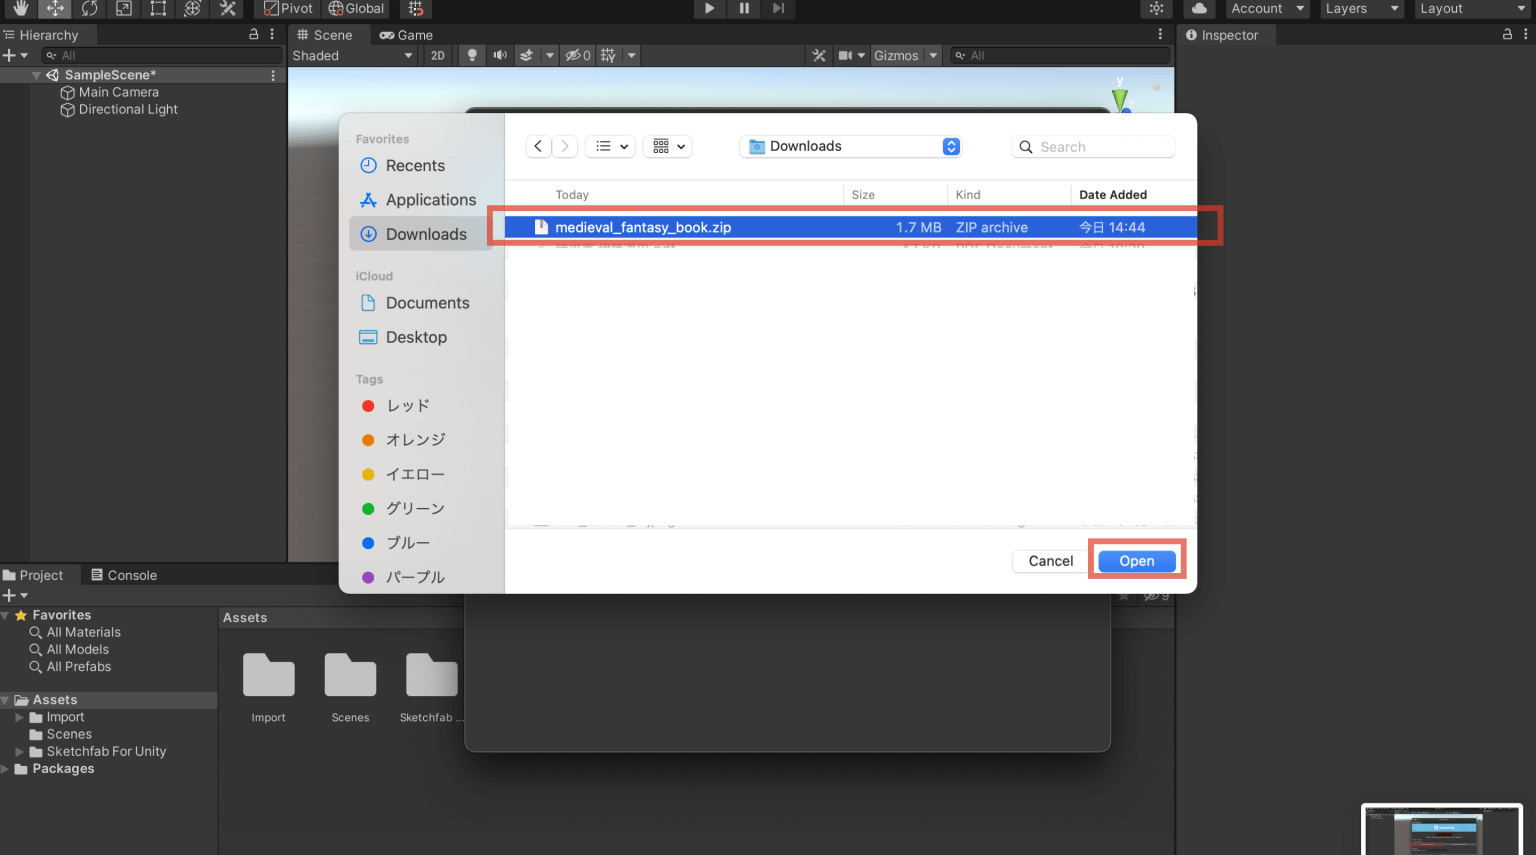This screenshot has height=855, width=1536.
Task: Select the Move tool
Action: coord(55,9)
